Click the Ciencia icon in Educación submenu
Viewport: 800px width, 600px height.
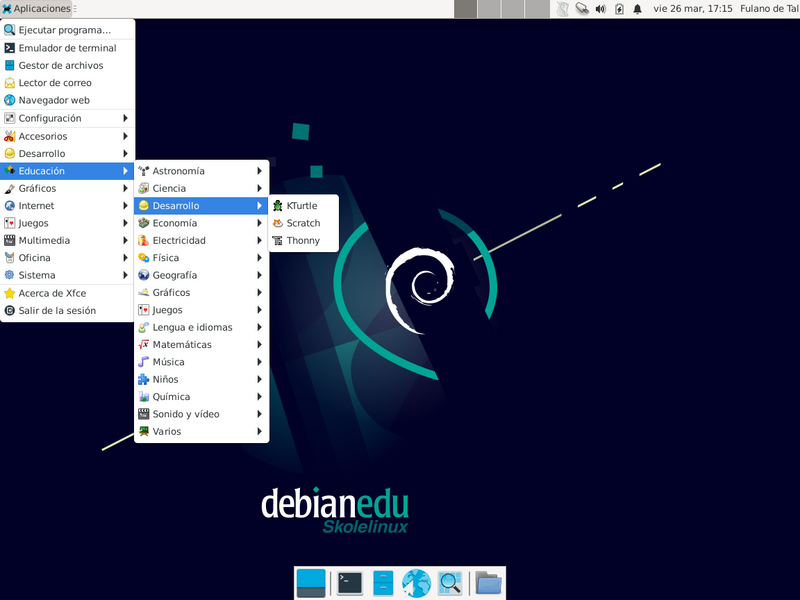[144, 188]
